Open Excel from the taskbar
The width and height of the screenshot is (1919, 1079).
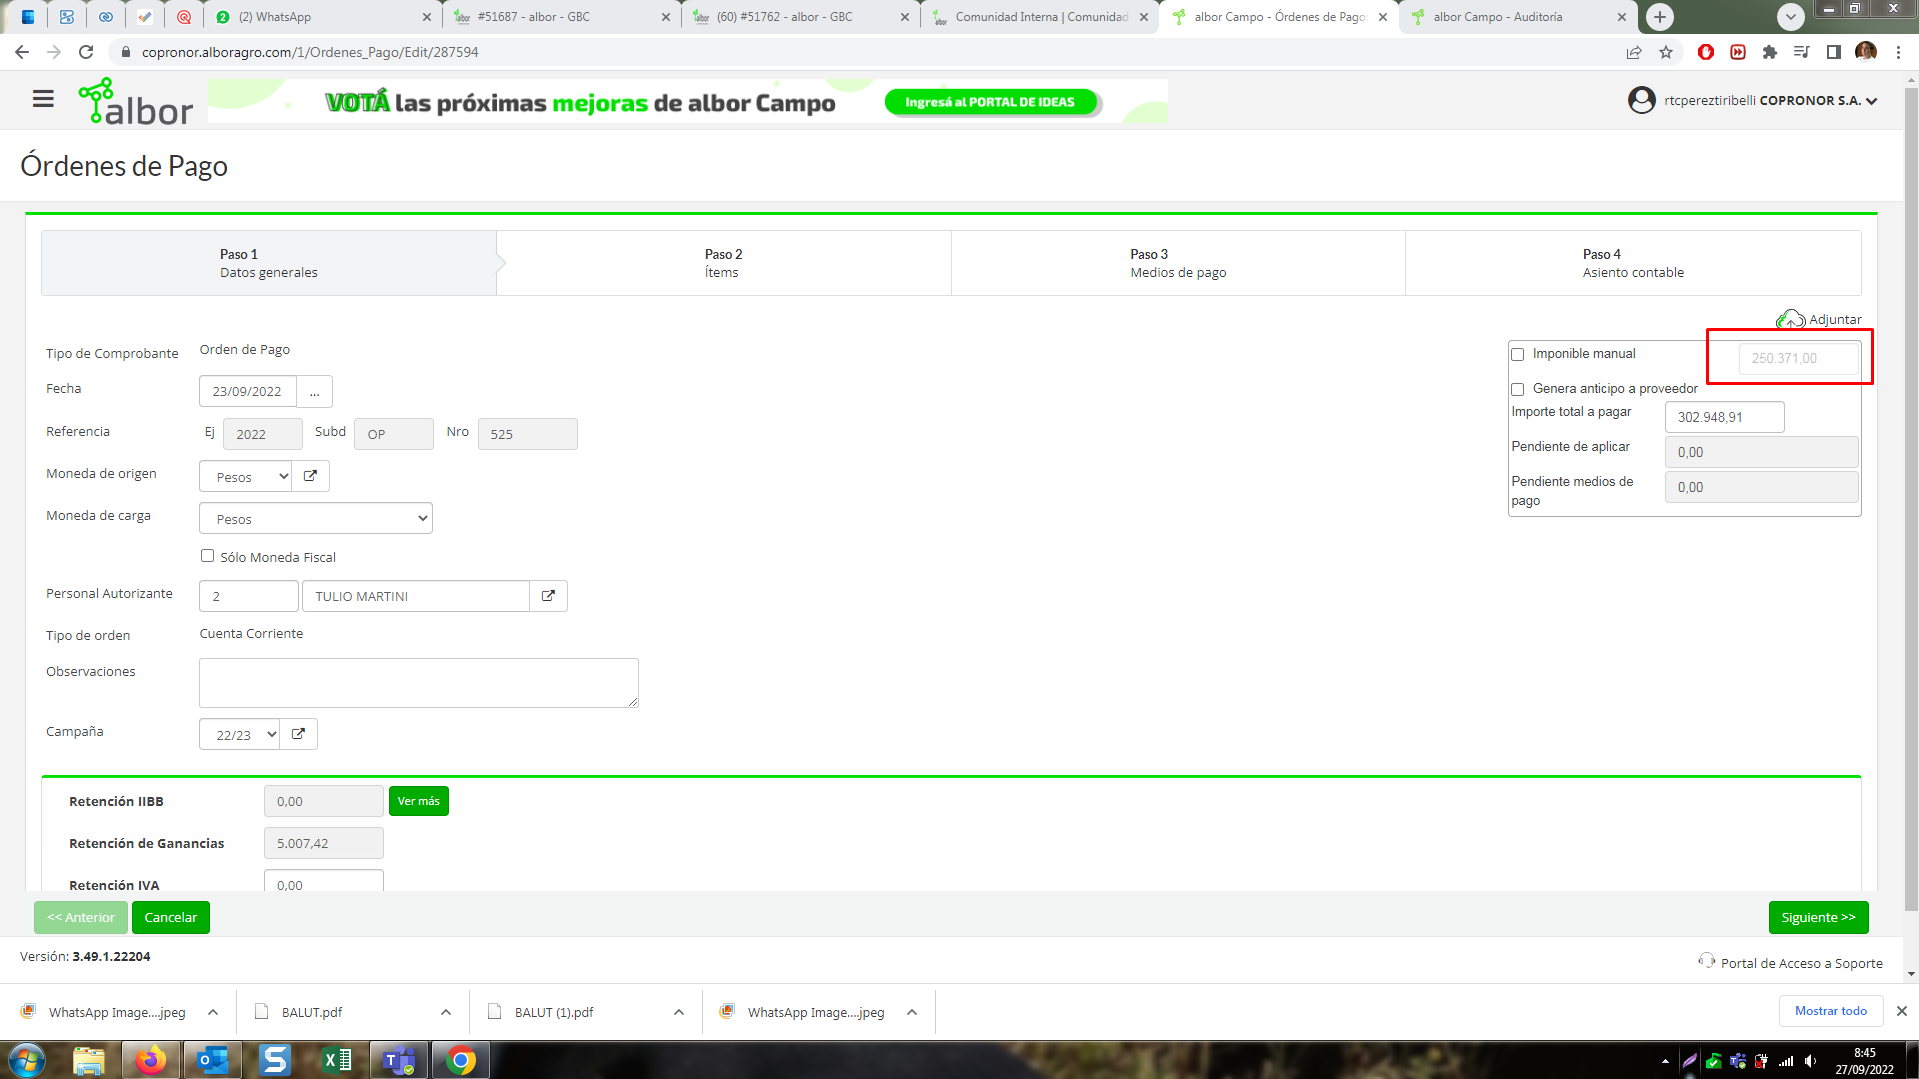pos(337,1060)
